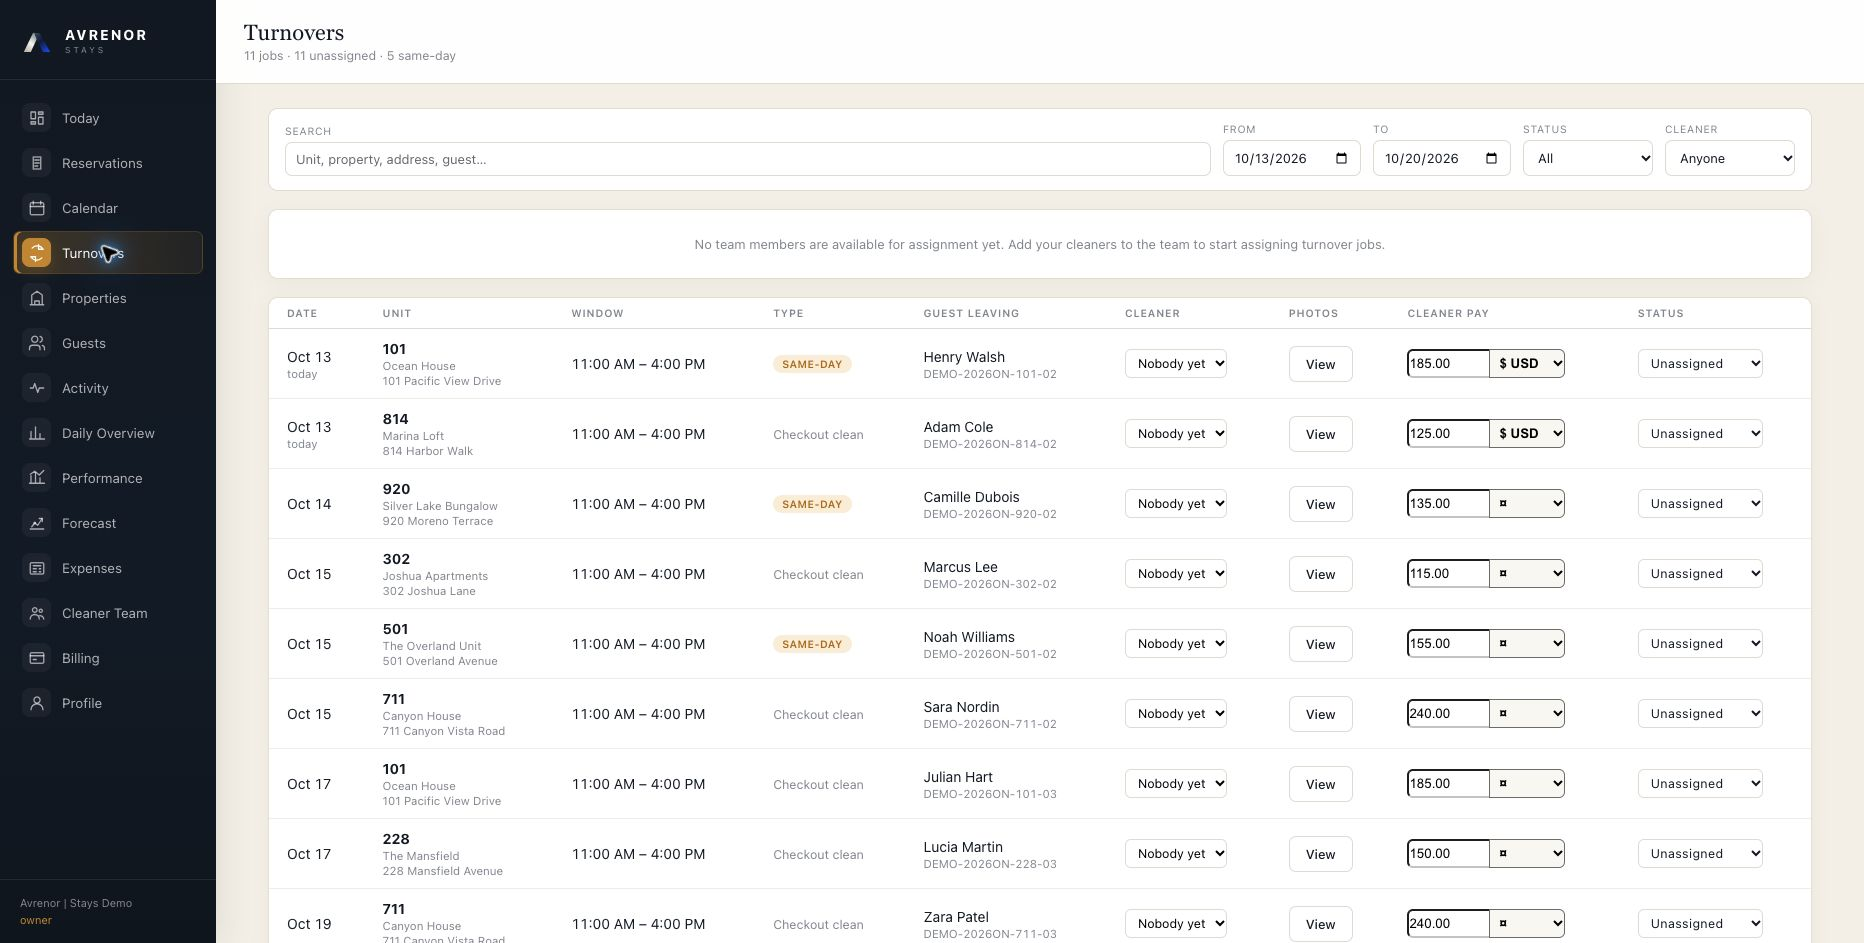Click the SAME-DAY badge for unit 920
Image resolution: width=1864 pixels, height=943 pixels.
point(812,504)
